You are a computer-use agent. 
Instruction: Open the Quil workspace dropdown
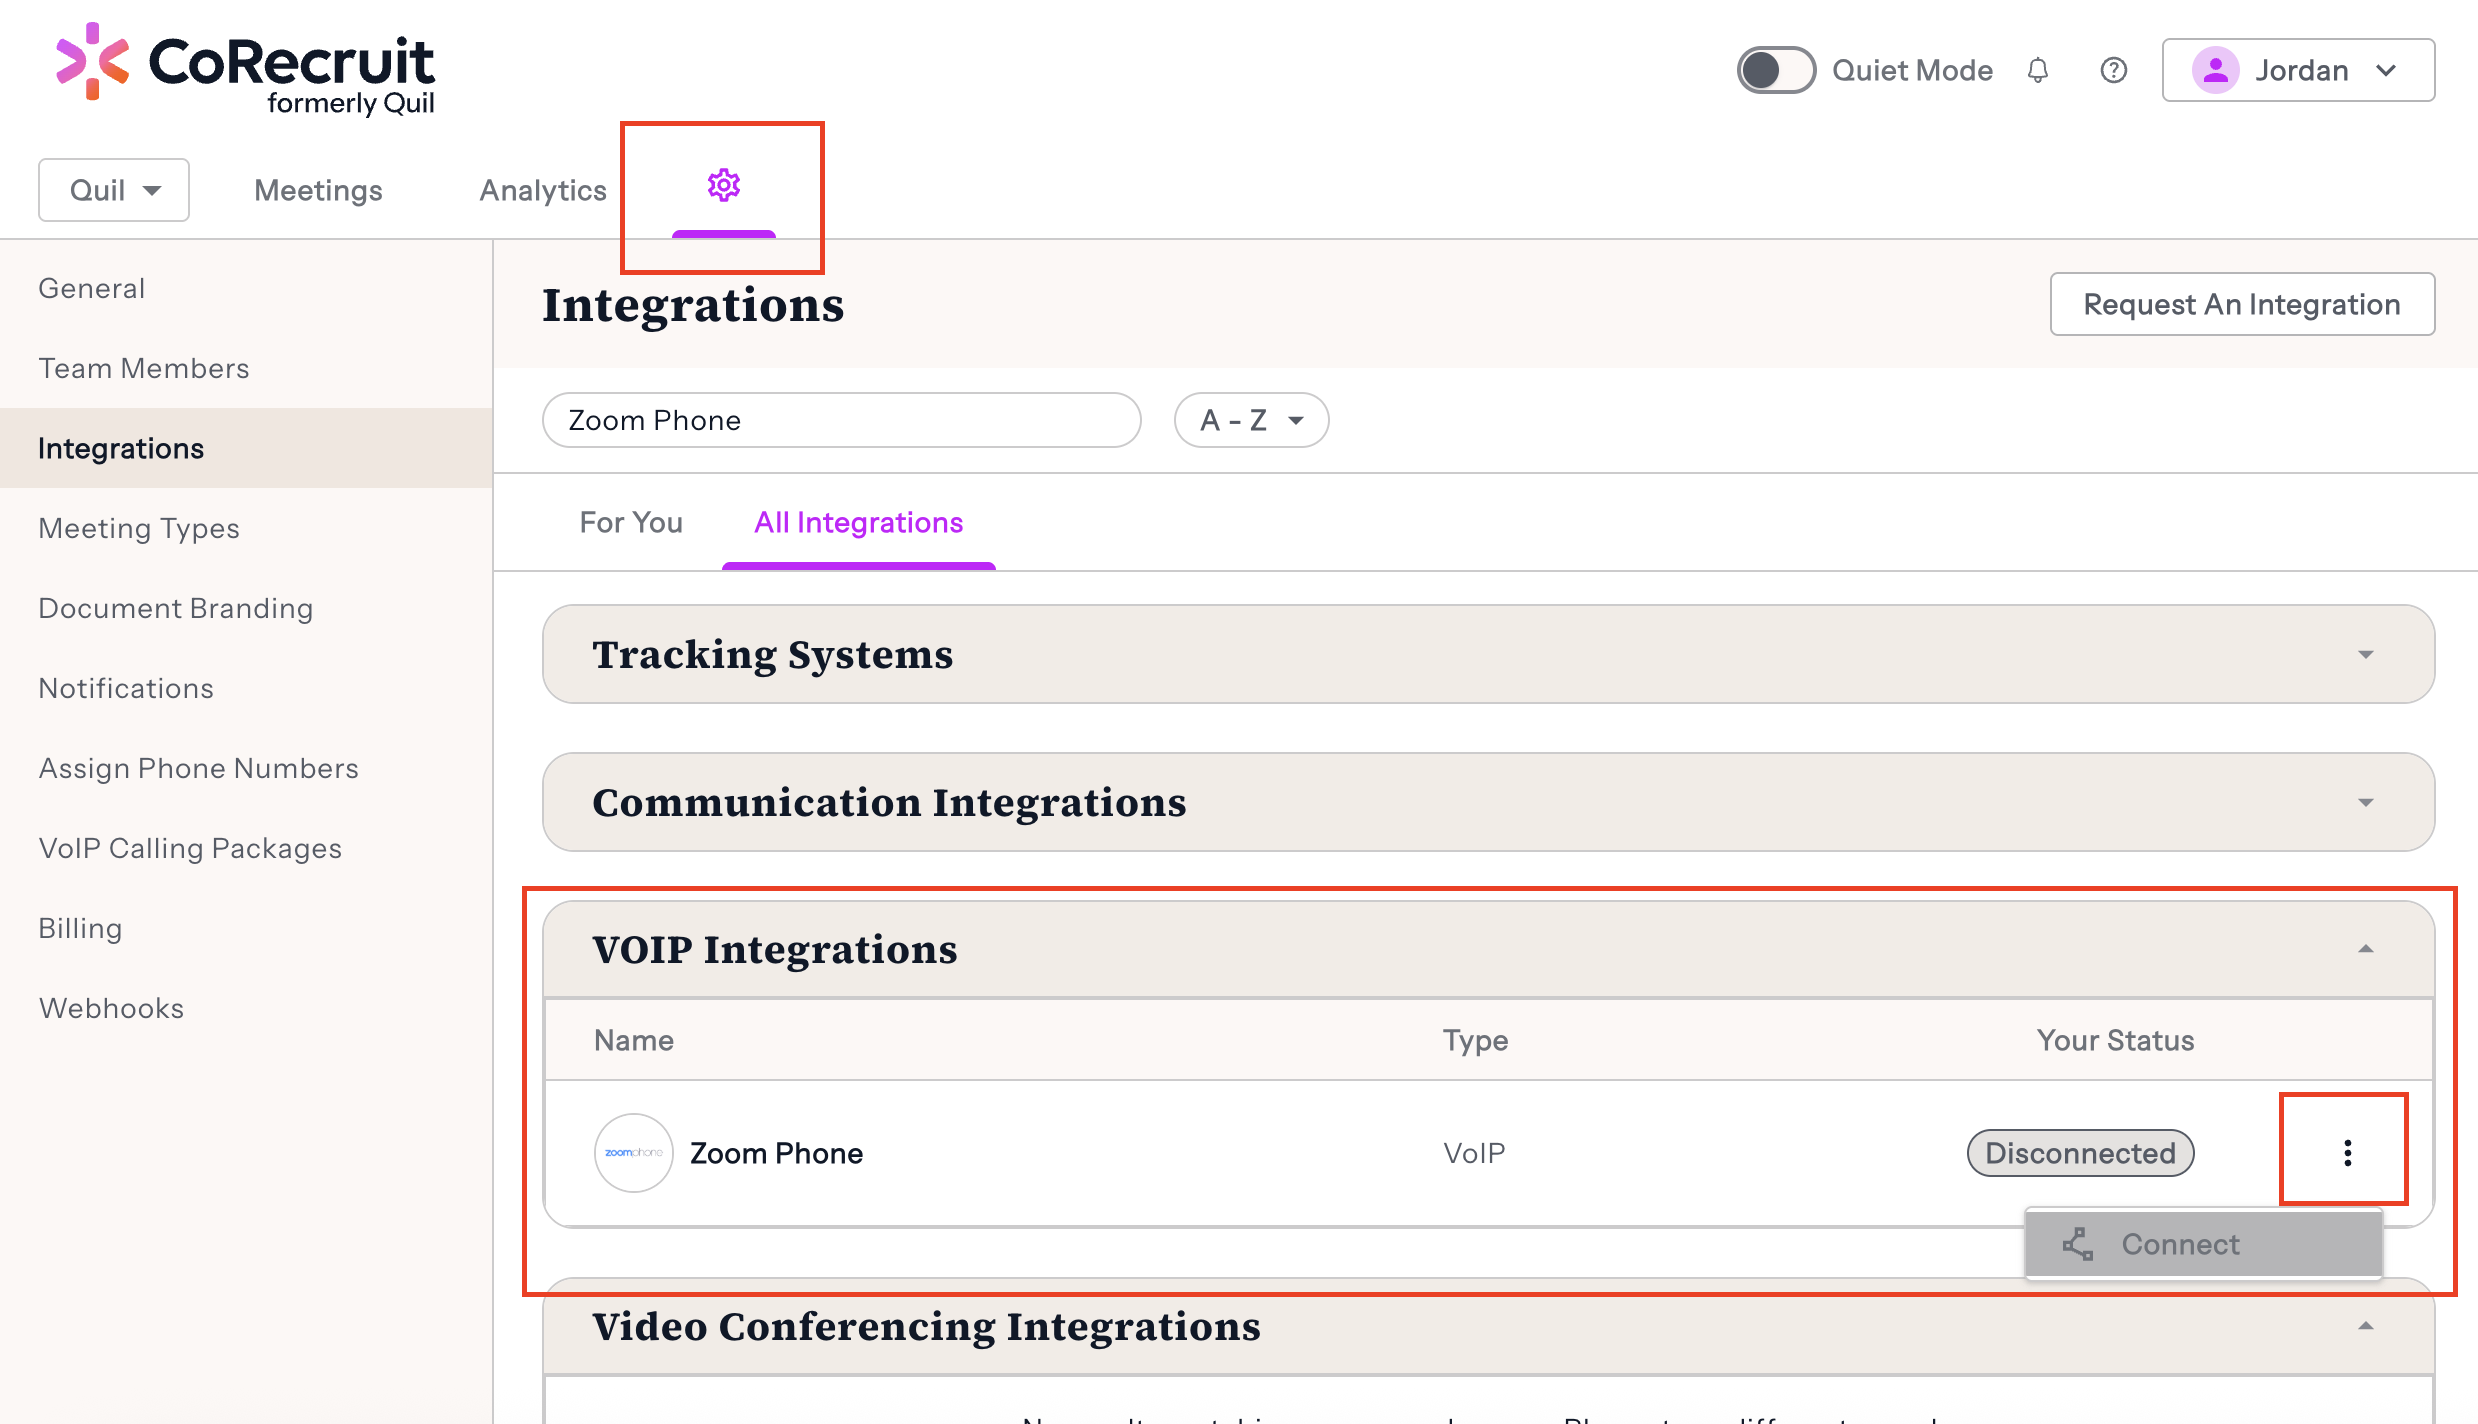pos(114,190)
